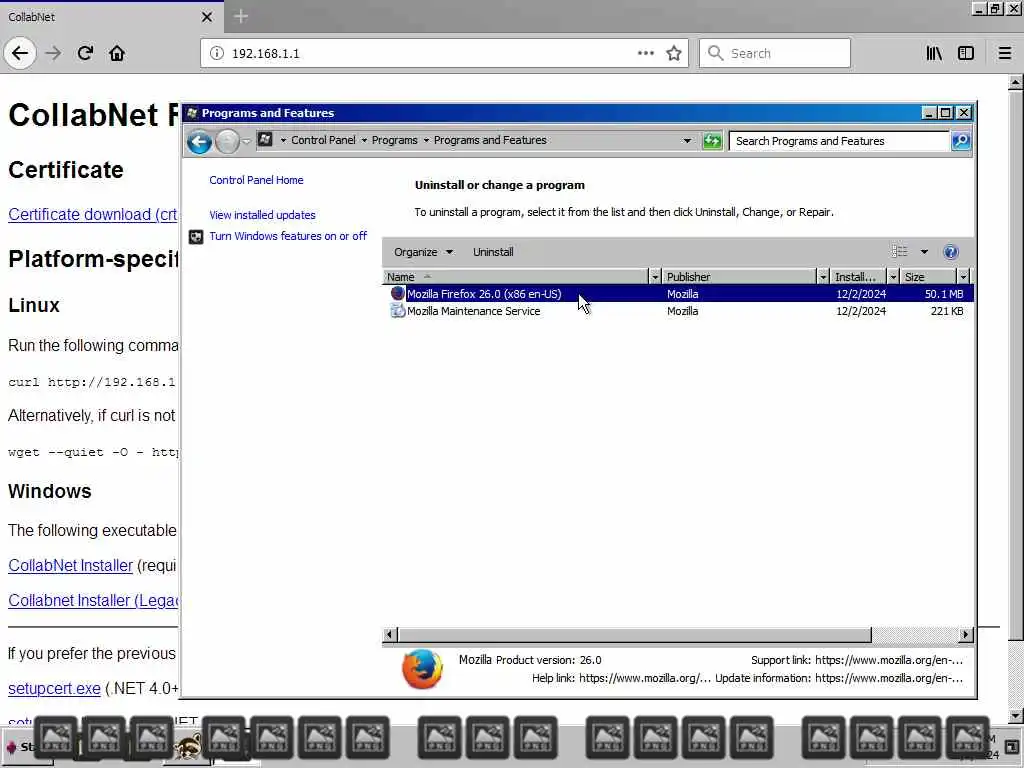Open the Organize menu

423,252
